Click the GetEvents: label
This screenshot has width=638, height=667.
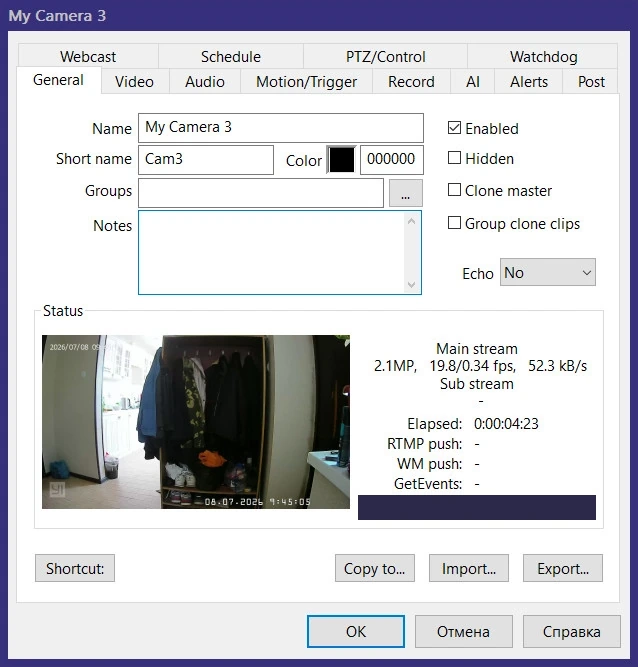click(x=428, y=484)
